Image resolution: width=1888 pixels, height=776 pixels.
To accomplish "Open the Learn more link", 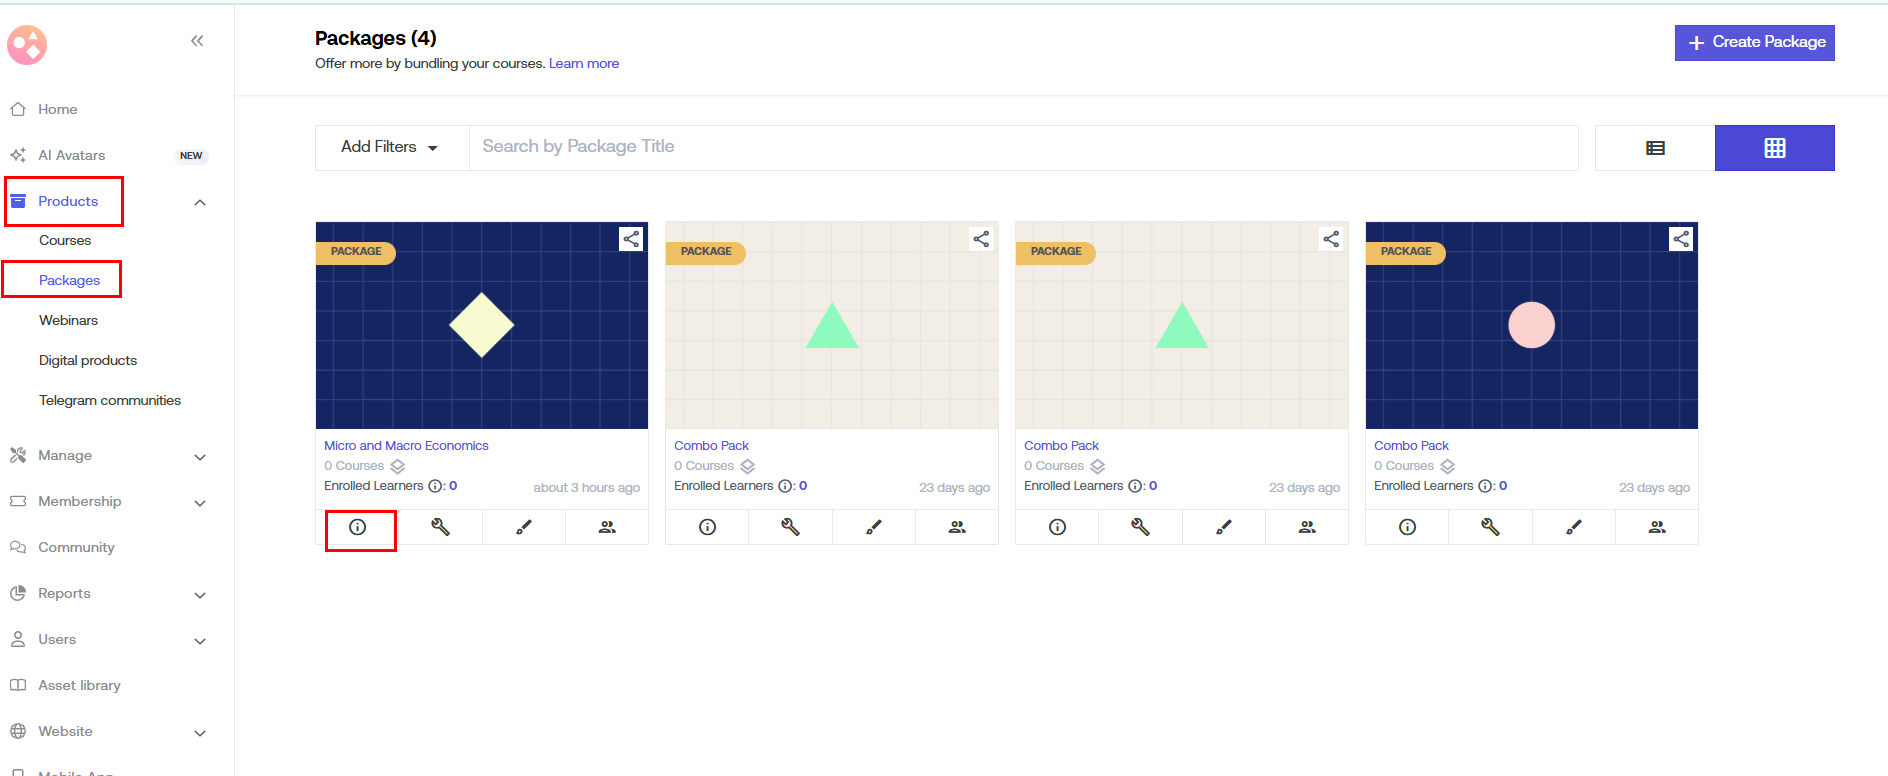I will (x=584, y=63).
